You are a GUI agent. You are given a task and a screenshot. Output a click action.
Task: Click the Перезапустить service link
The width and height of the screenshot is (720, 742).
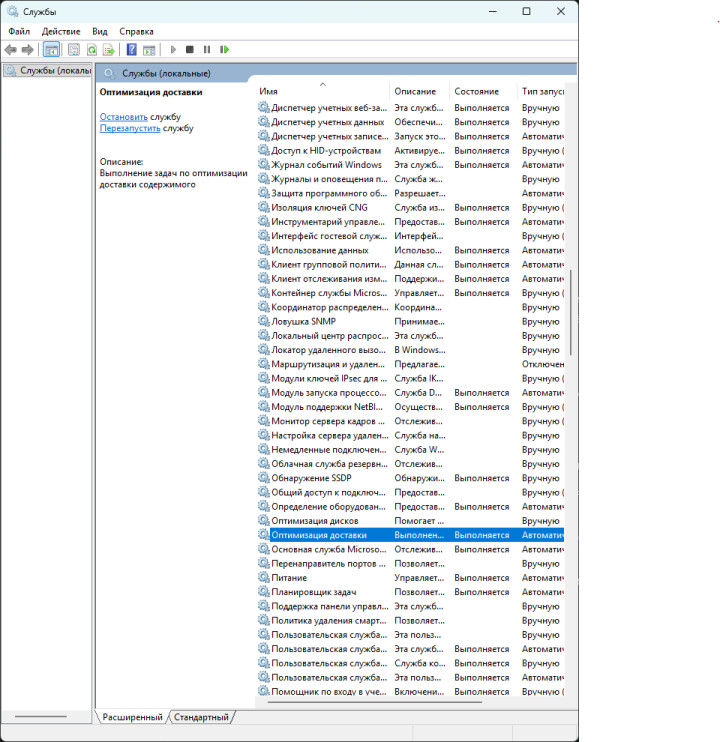click(130, 128)
